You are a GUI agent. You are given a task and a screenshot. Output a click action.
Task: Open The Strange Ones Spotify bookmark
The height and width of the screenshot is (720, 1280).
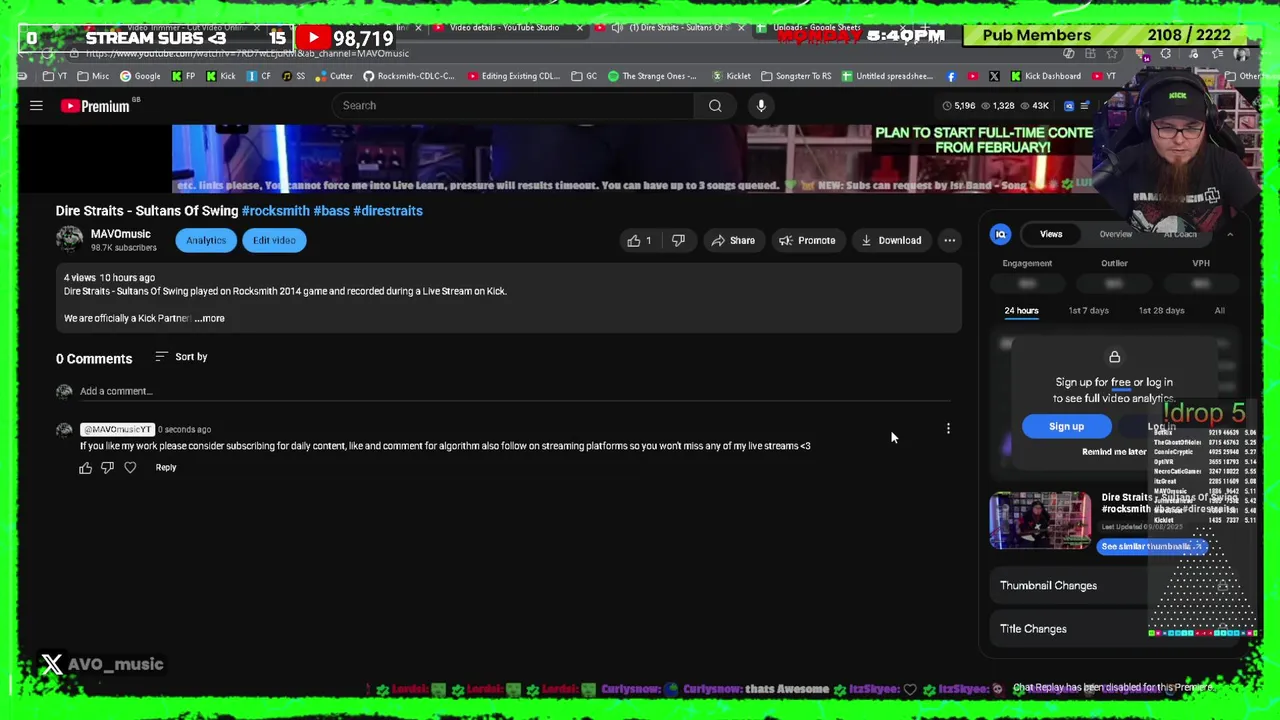click(652, 76)
